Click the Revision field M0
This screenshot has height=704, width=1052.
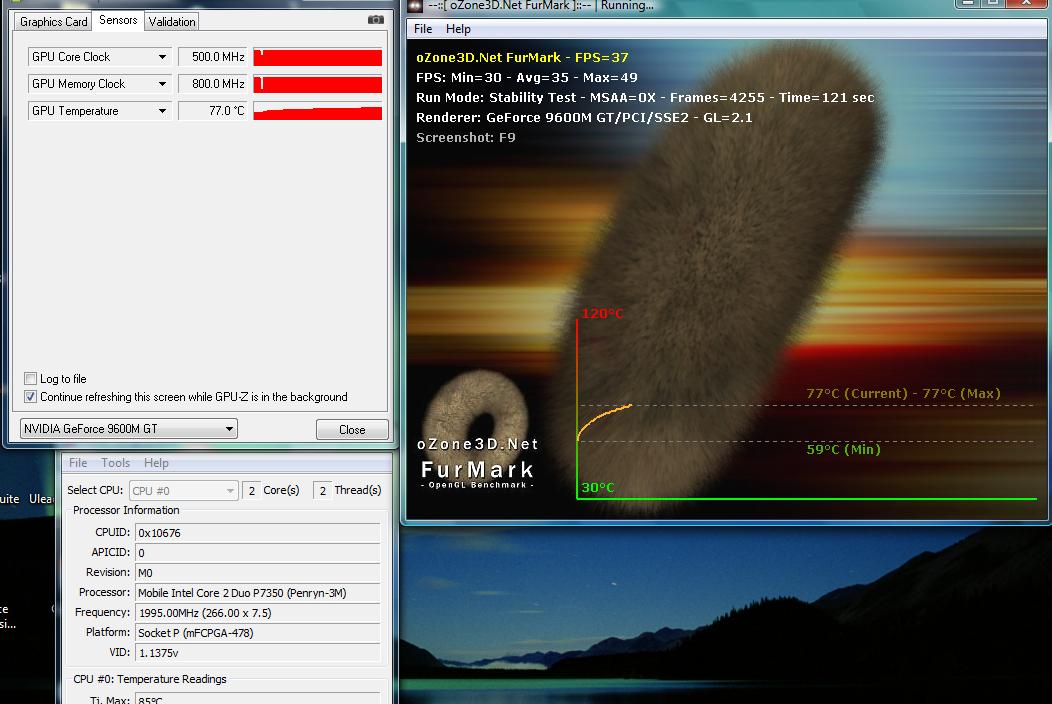pos(258,573)
